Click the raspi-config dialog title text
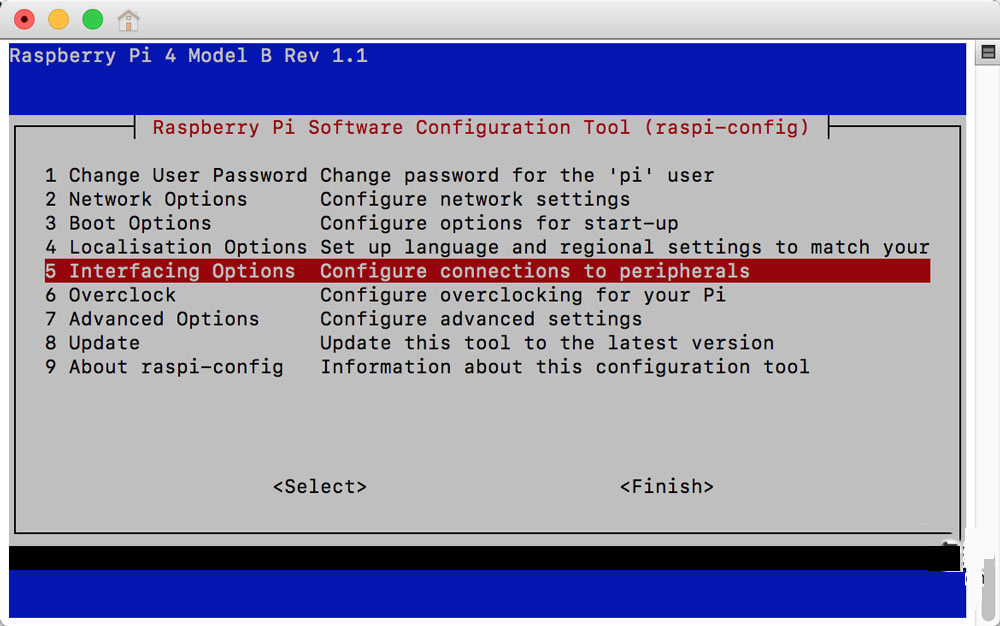Viewport: 1000px width, 626px height. pos(481,127)
